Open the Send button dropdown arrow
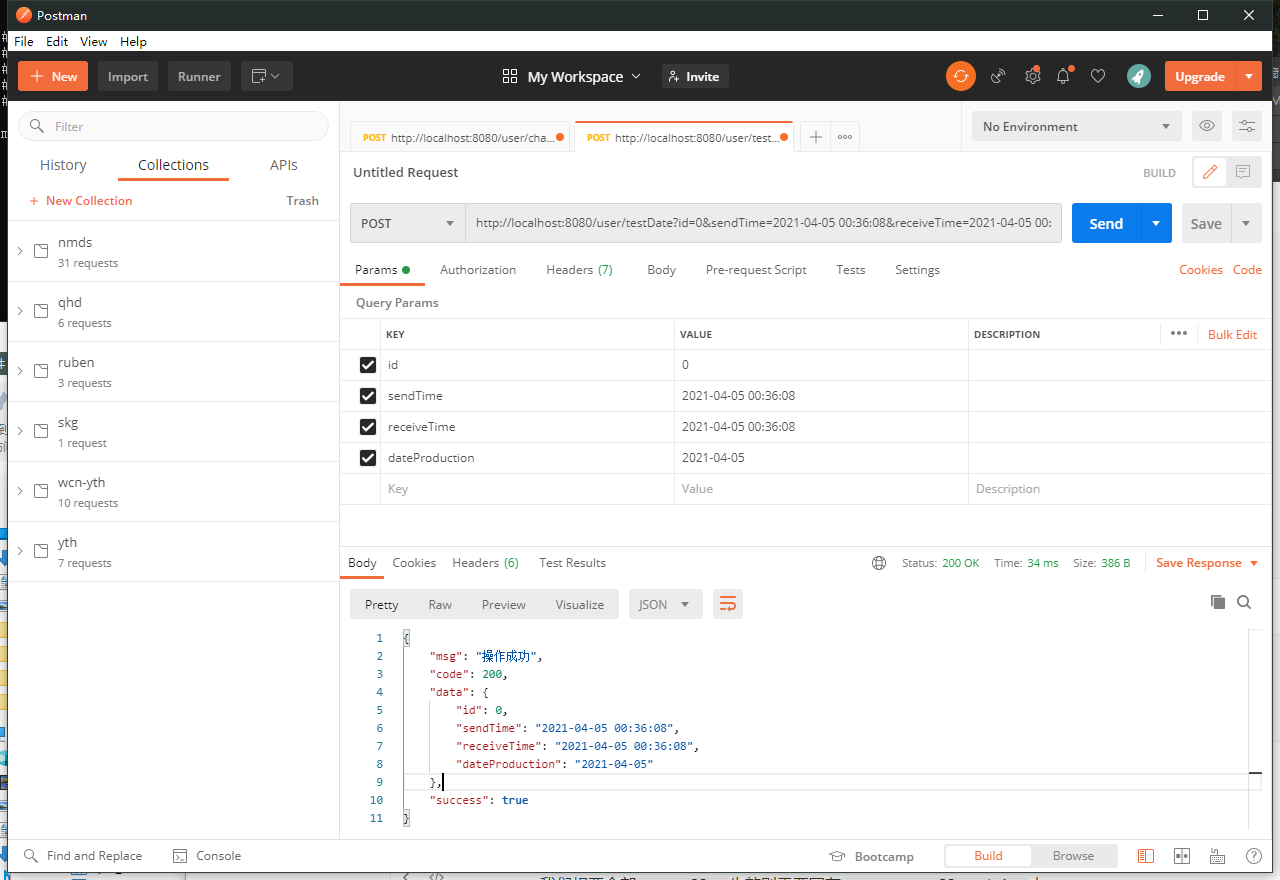The width and height of the screenshot is (1280, 880). [x=1157, y=223]
